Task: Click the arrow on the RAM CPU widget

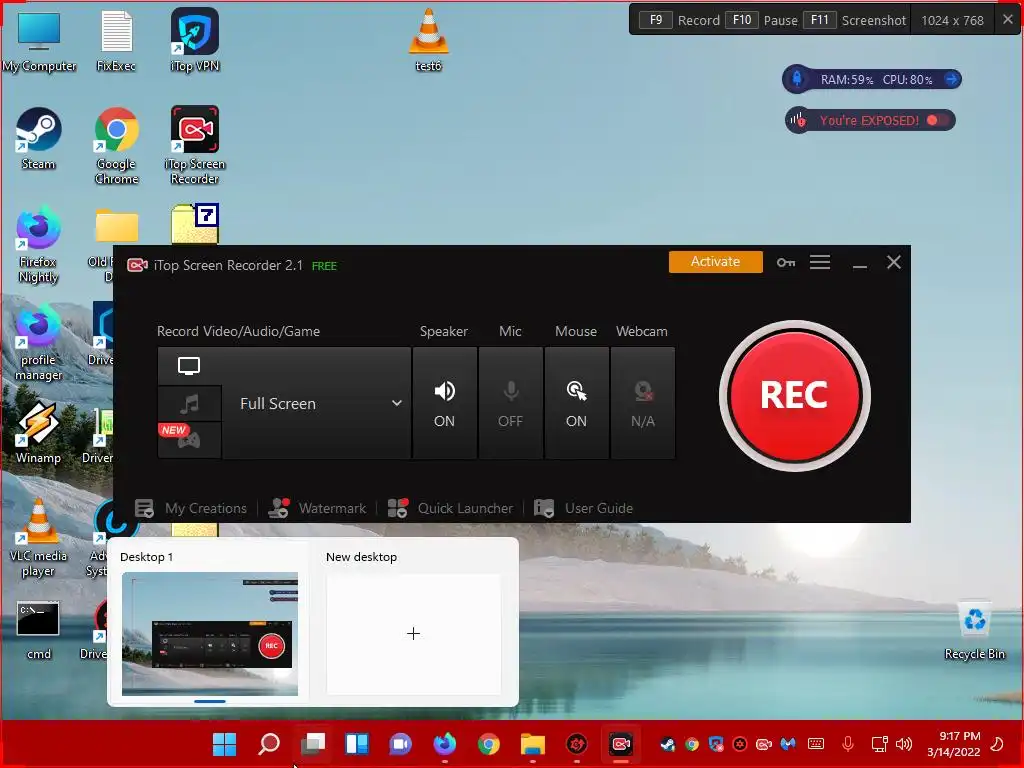Action: point(952,79)
